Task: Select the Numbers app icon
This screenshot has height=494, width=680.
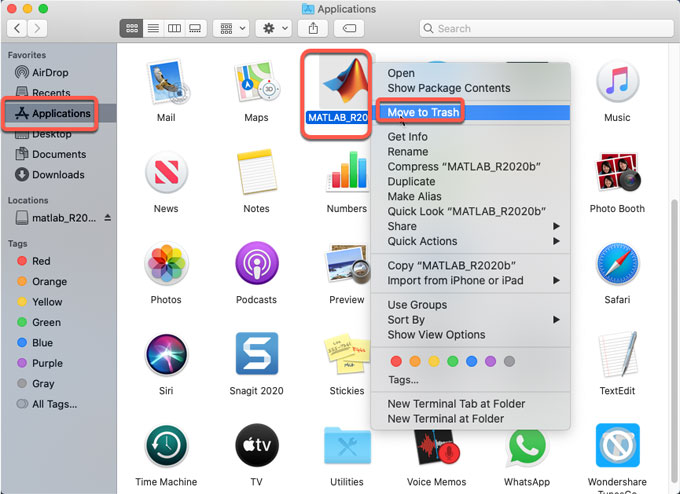Action: 347,173
